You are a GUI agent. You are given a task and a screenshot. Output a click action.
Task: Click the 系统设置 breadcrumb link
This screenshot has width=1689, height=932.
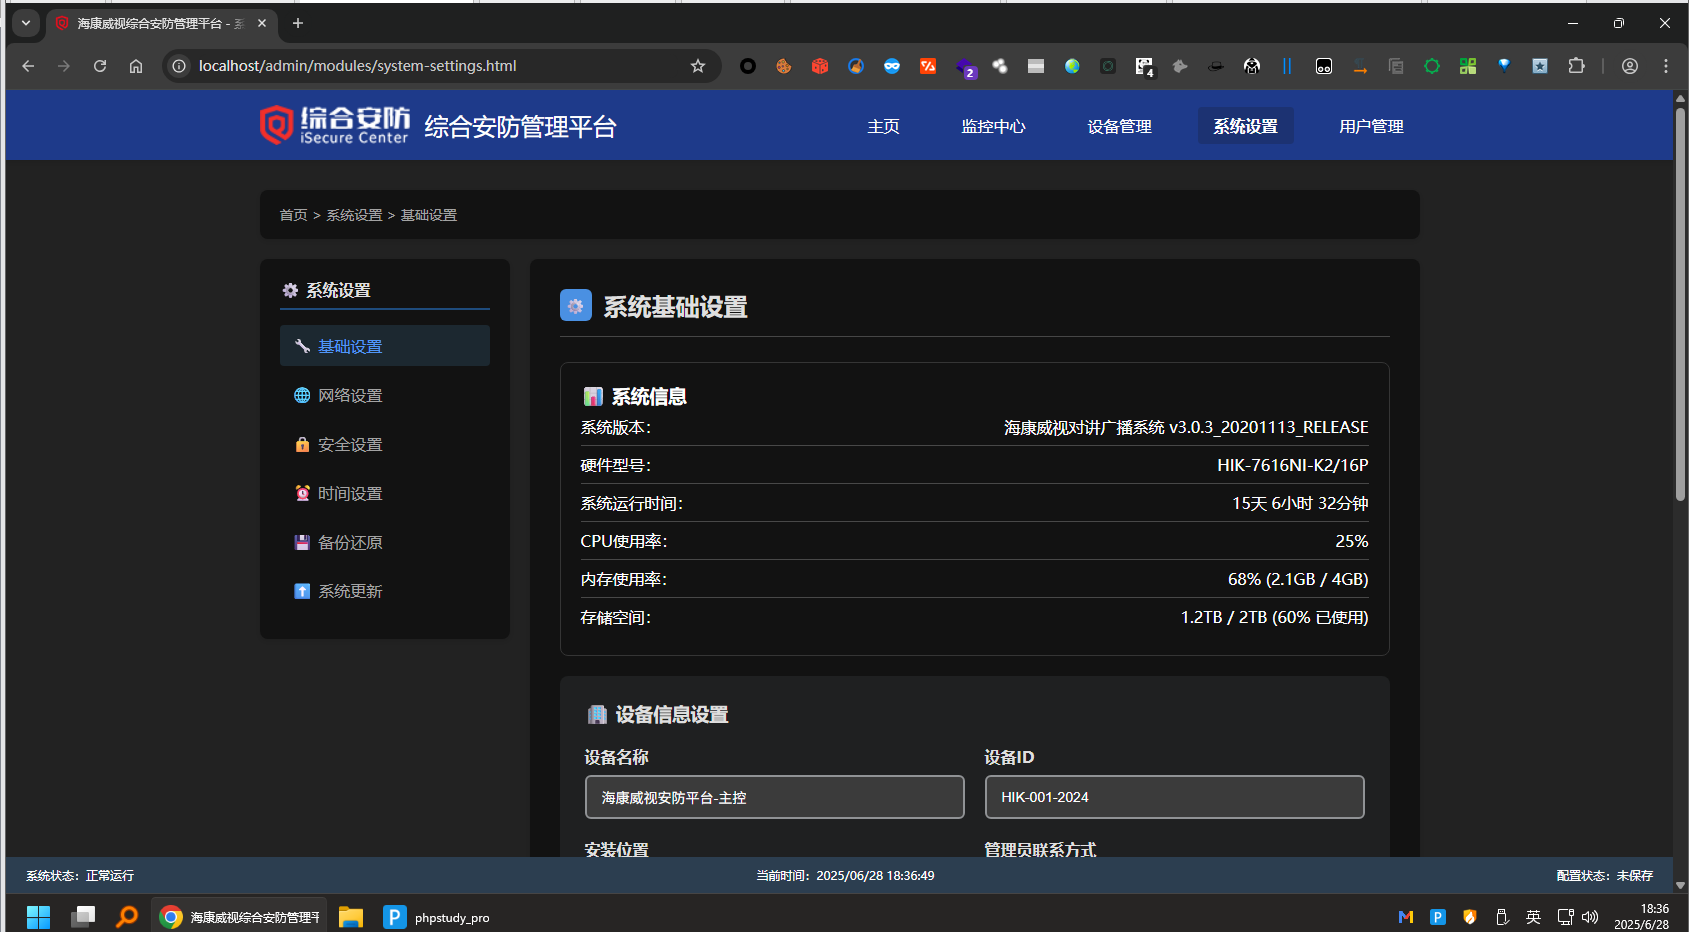(354, 215)
